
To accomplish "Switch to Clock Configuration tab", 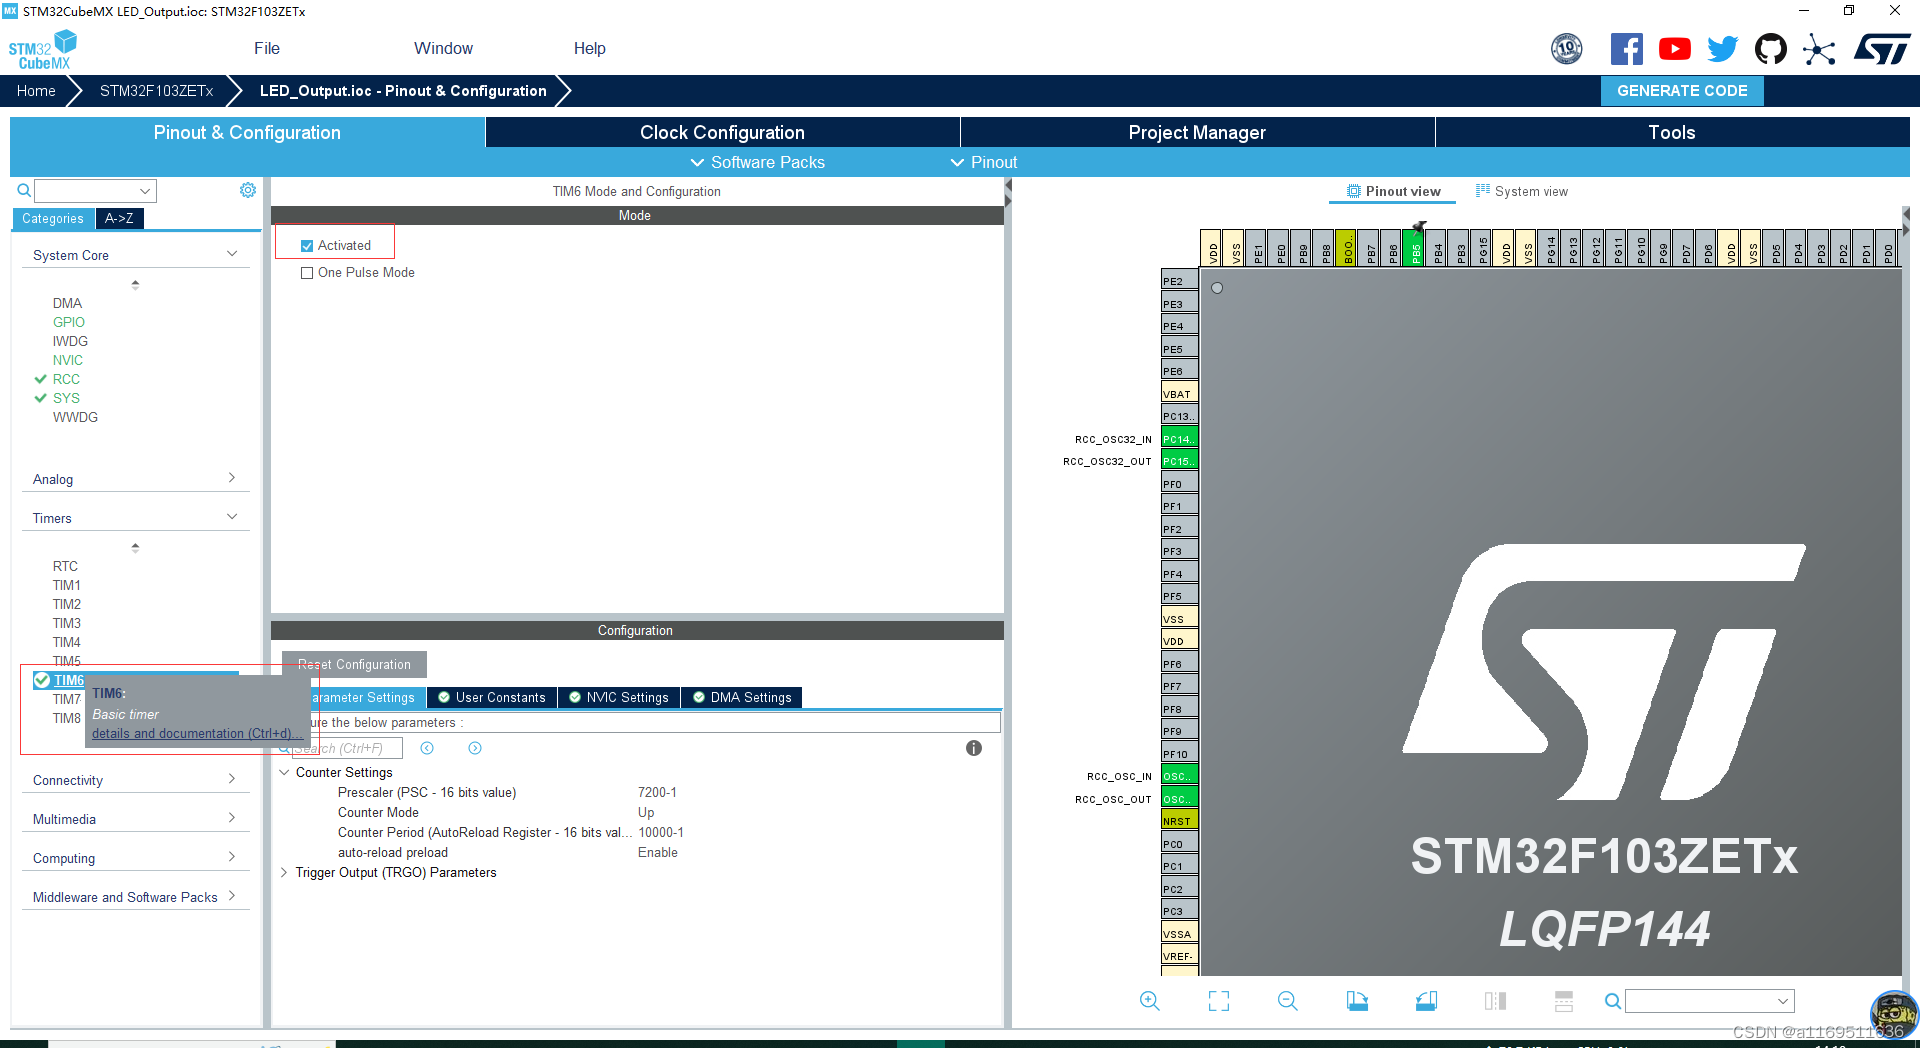I will pos(722,132).
